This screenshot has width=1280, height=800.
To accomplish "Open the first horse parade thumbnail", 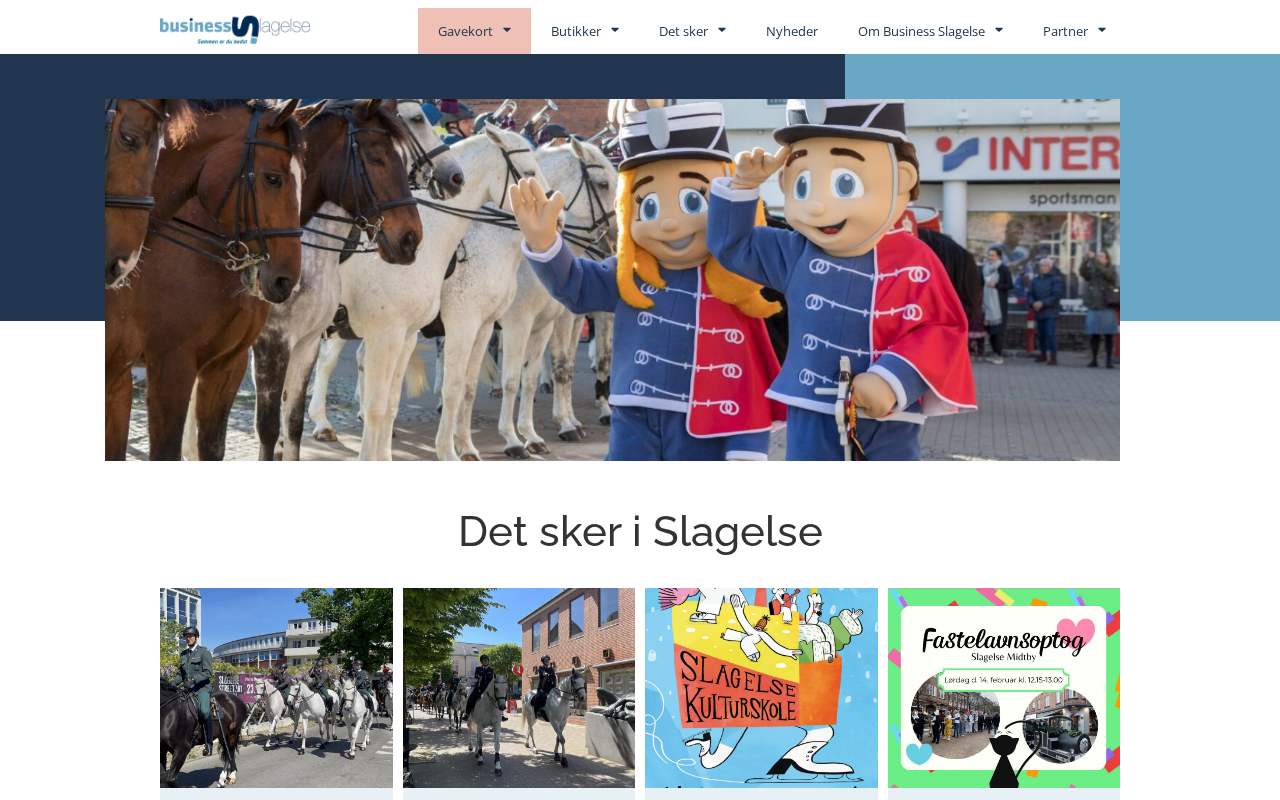I will coord(276,688).
